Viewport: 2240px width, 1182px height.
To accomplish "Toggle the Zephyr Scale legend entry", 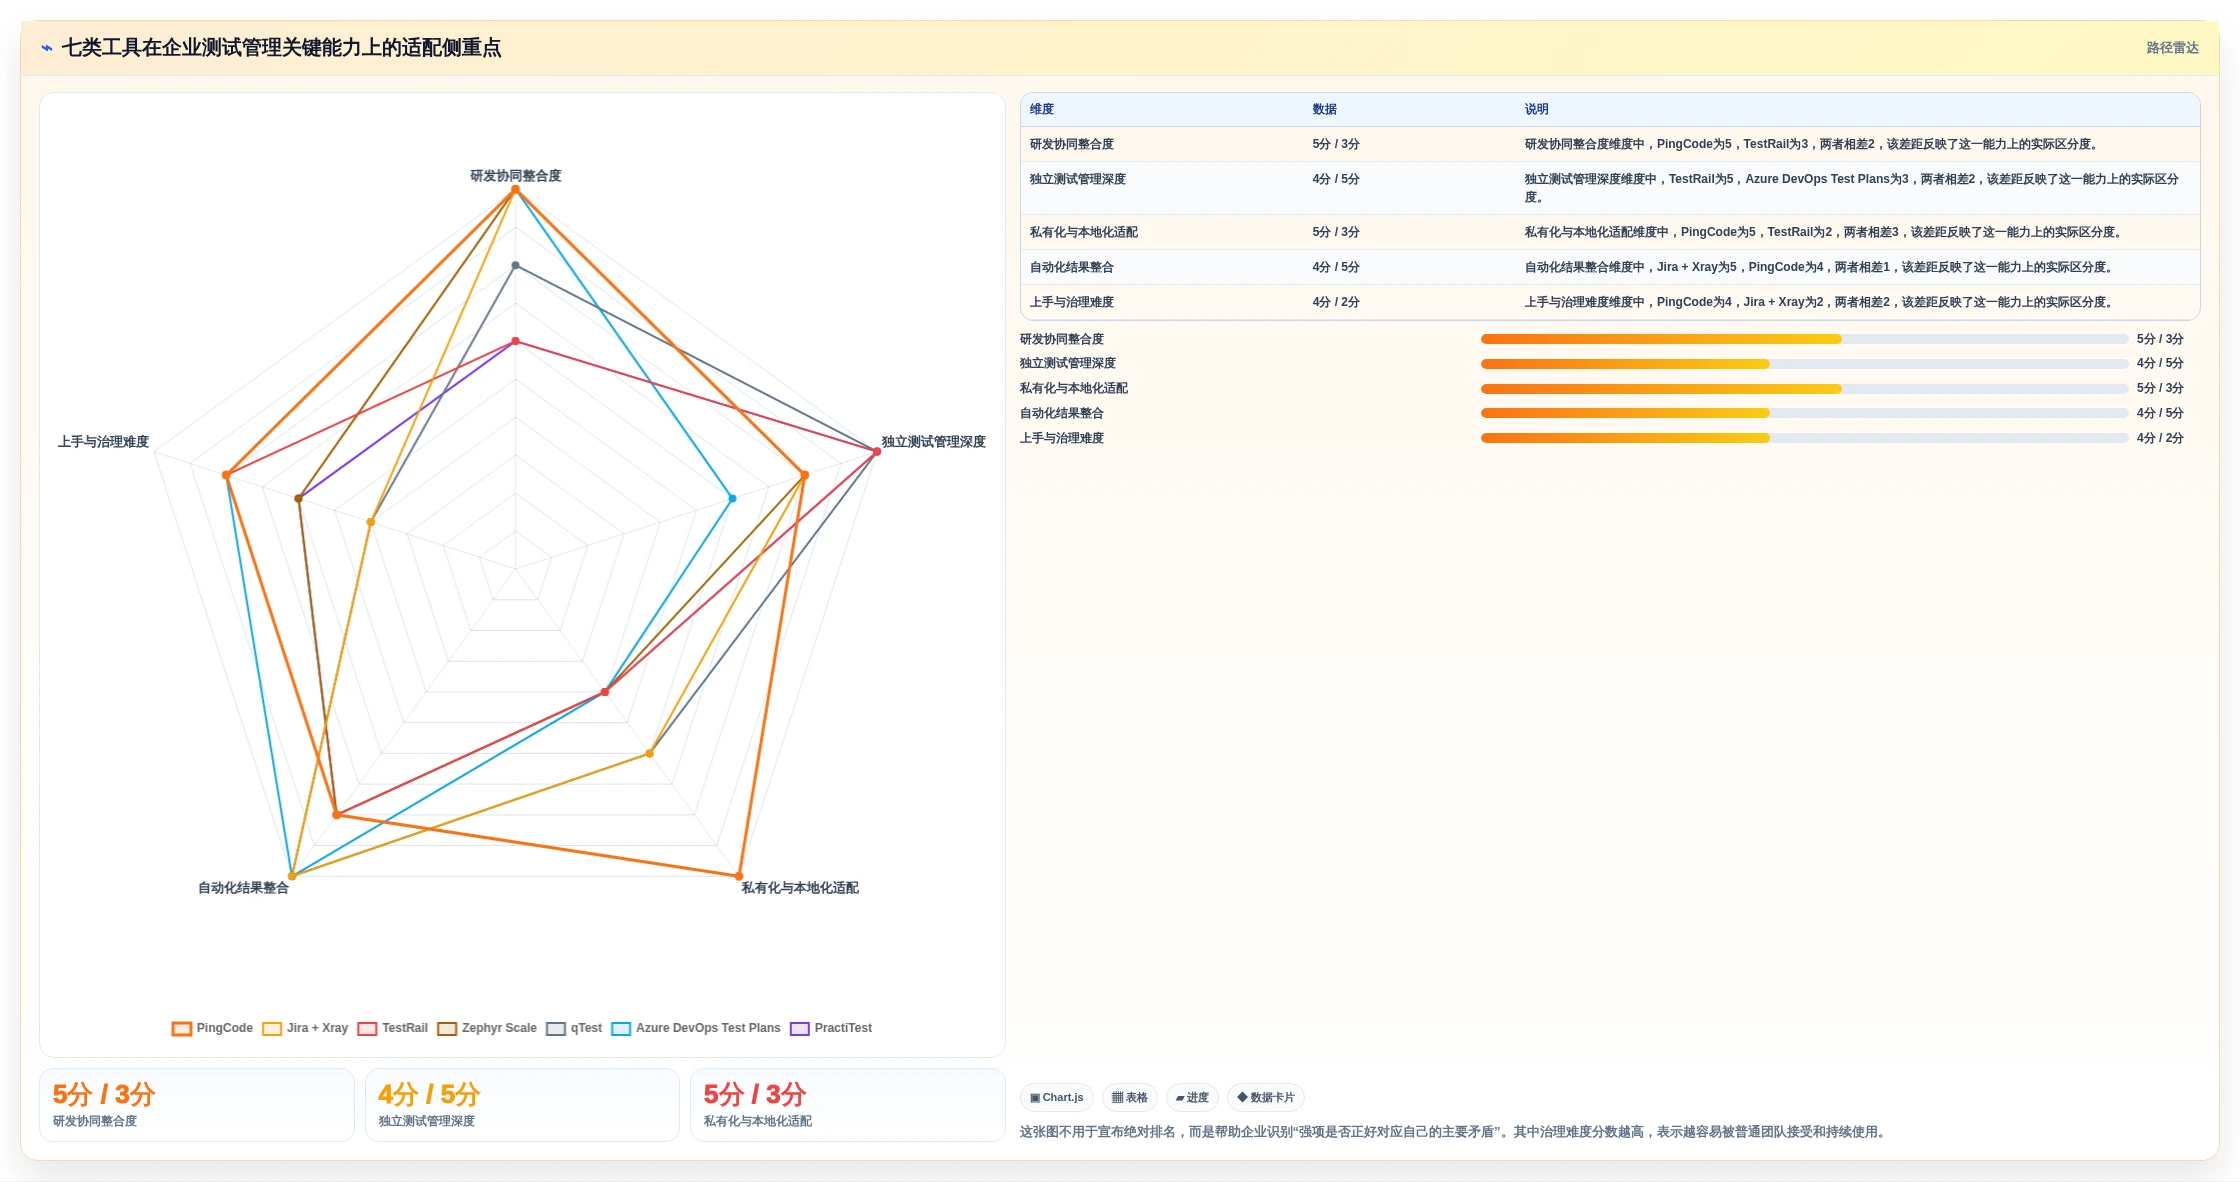I will point(487,1028).
